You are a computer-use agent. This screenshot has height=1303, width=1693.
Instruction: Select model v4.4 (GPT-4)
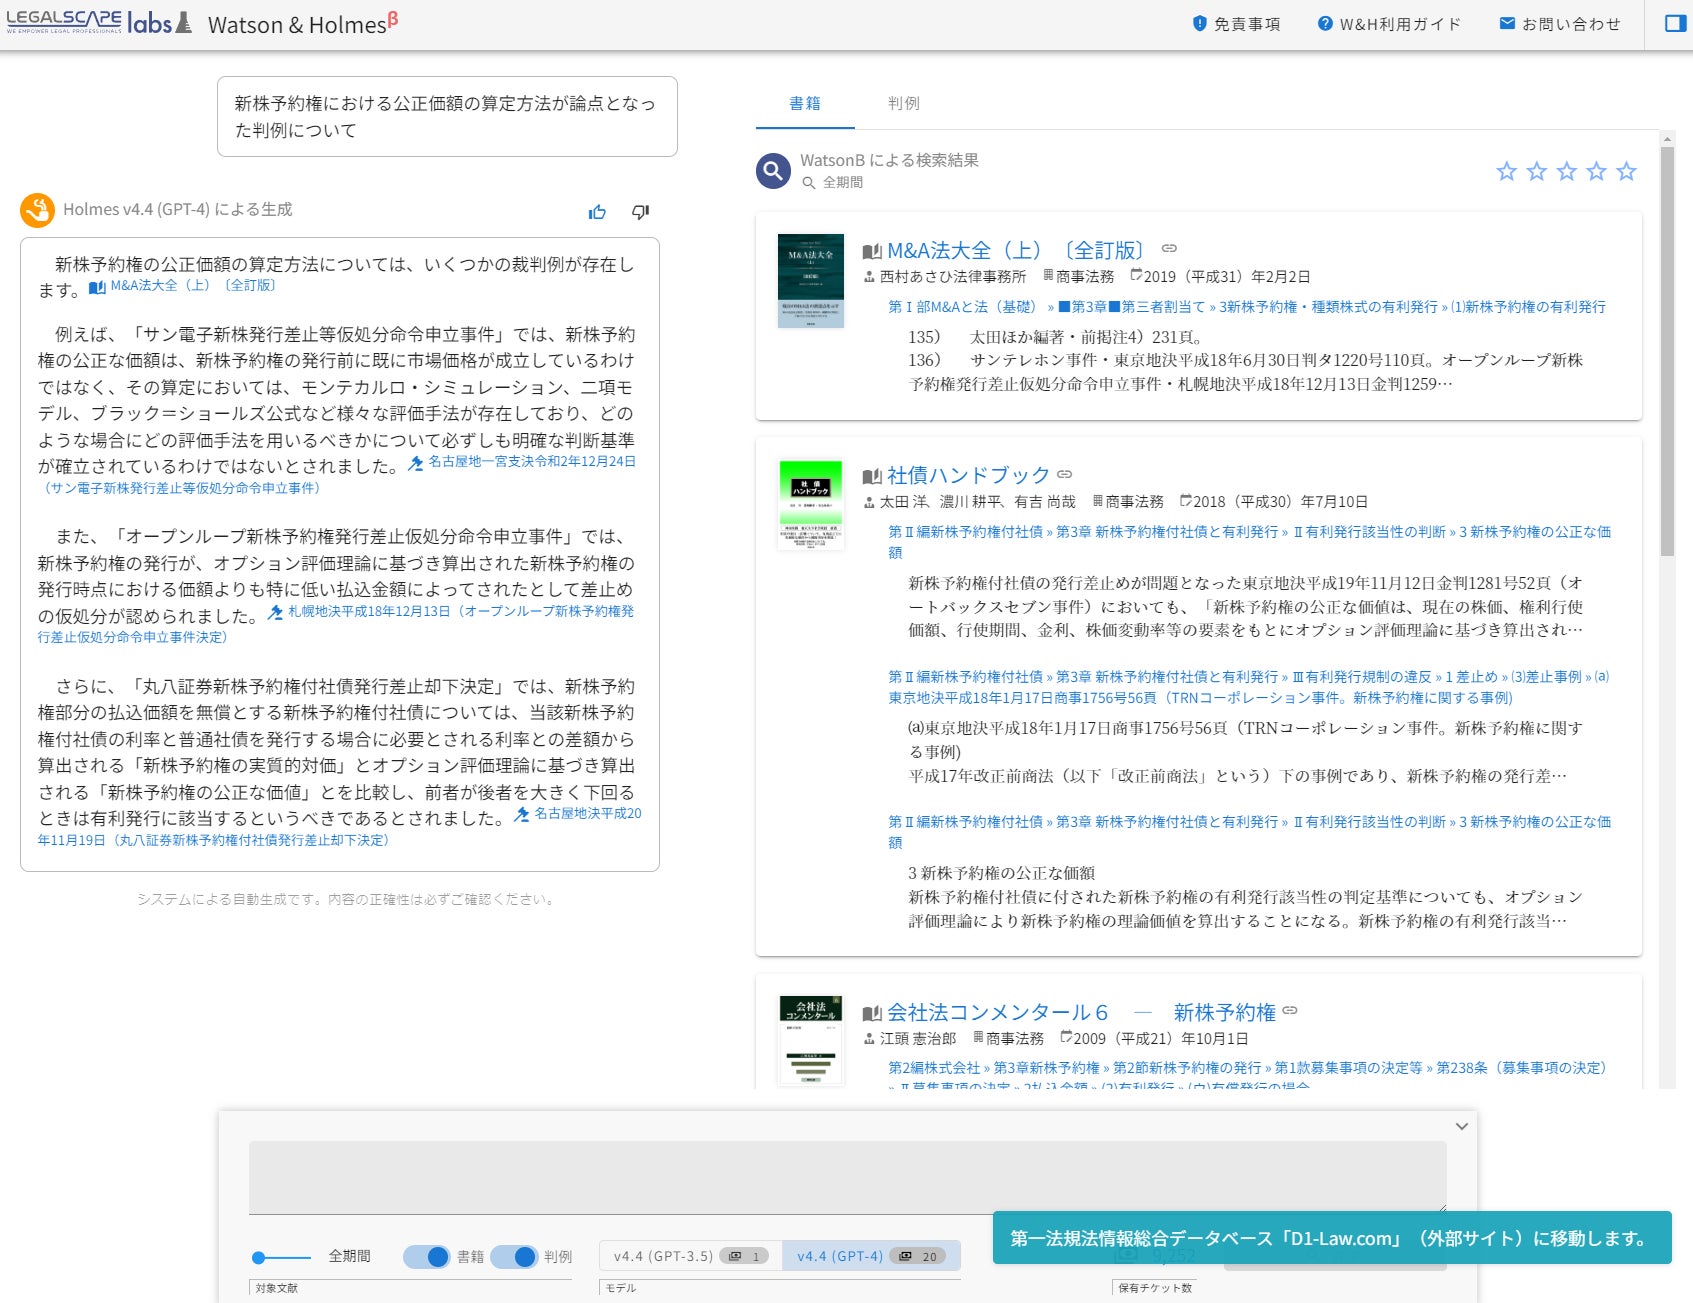tap(871, 1256)
